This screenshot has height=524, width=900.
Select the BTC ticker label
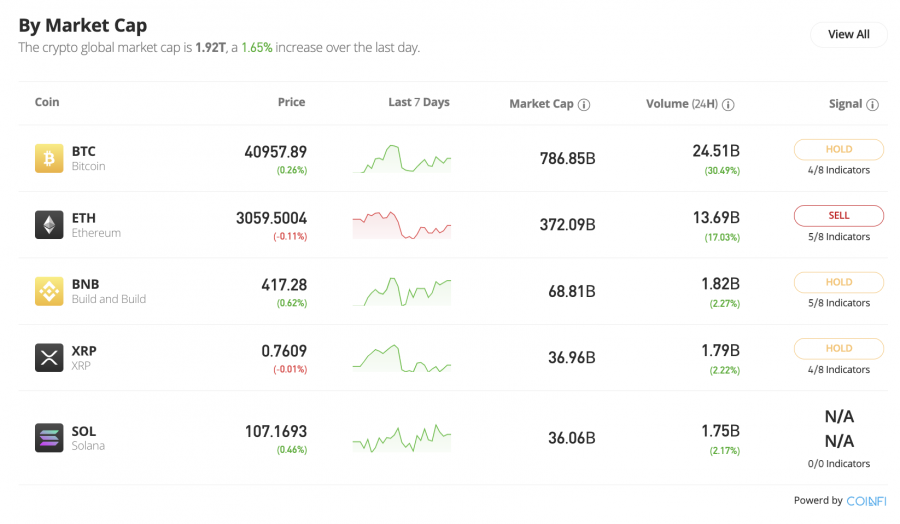point(84,152)
